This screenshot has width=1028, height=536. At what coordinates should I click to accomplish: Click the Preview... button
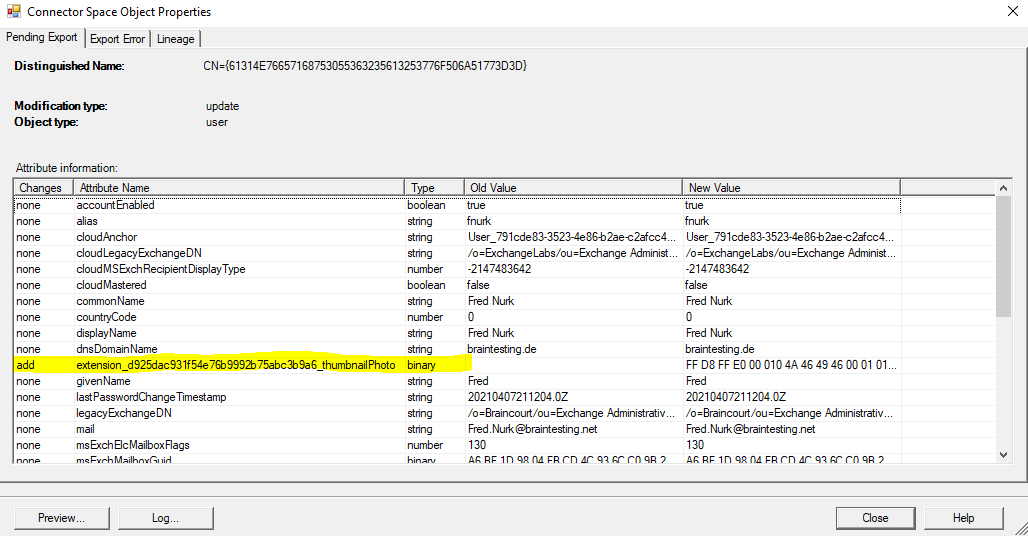[x=61, y=518]
